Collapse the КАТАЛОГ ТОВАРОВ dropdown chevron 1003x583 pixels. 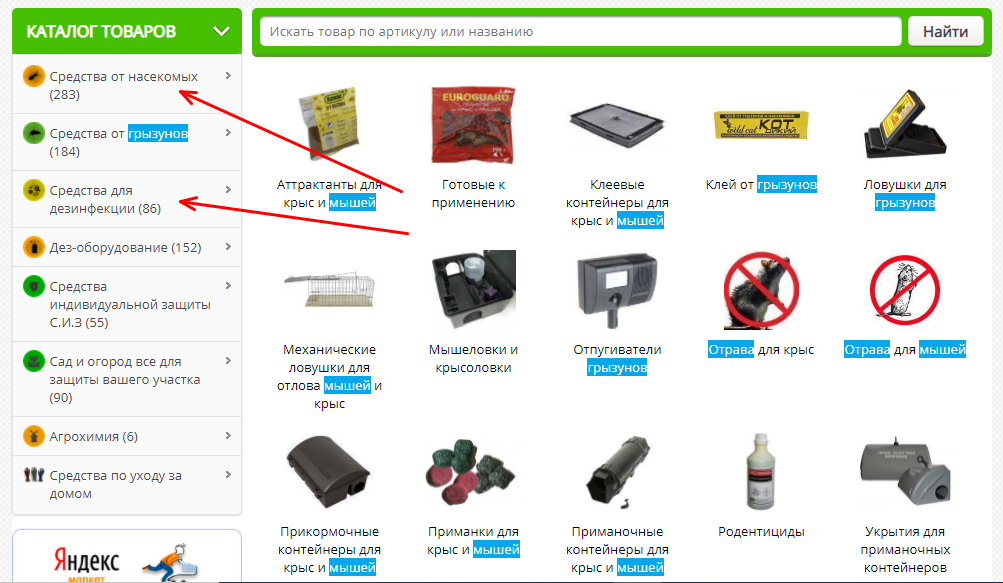click(x=221, y=31)
